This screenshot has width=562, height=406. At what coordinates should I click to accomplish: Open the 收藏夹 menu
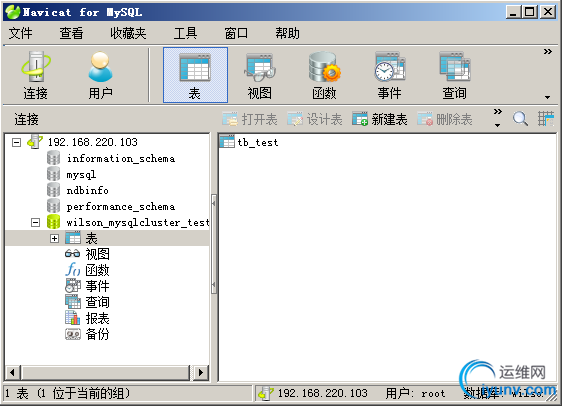tap(128, 33)
